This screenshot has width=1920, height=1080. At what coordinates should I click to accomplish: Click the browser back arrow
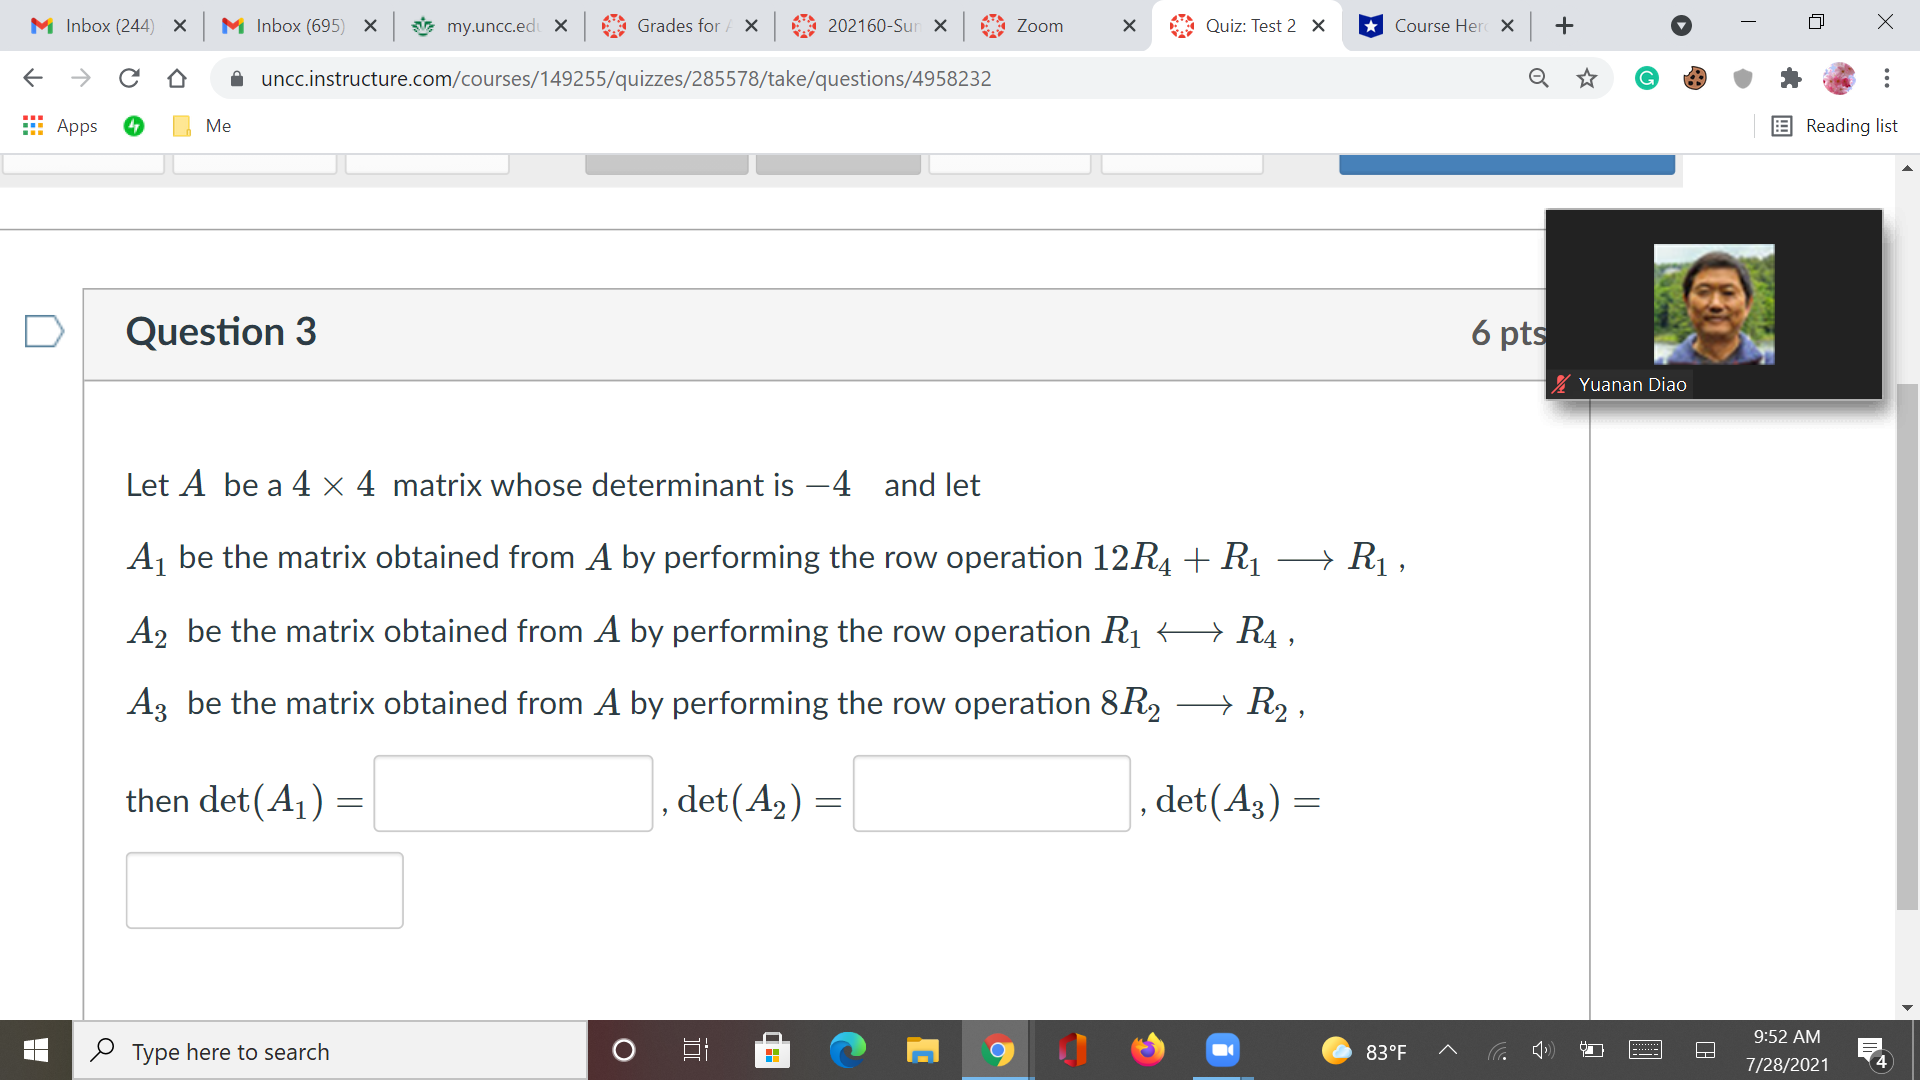tap(33, 78)
